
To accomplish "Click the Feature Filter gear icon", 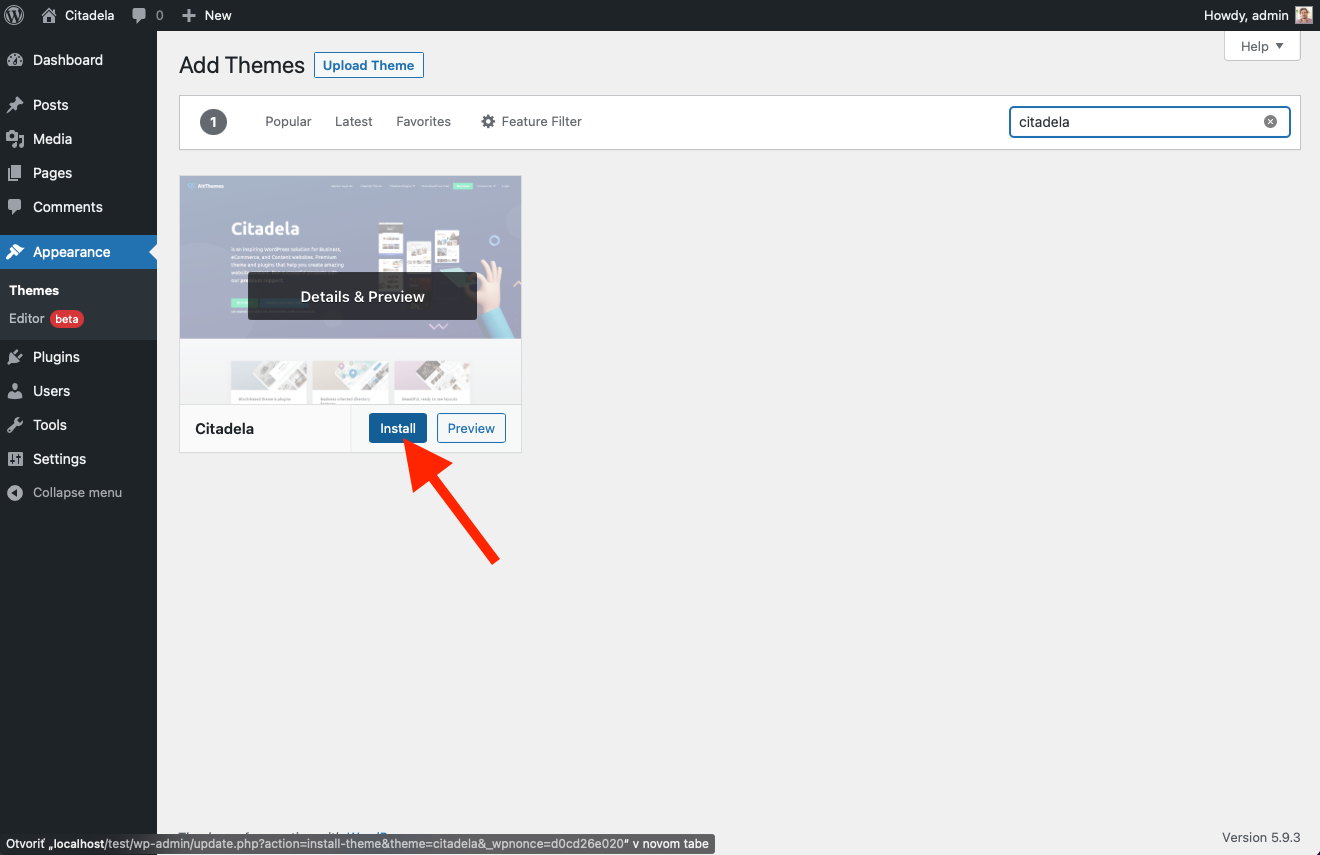I will (488, 122).
